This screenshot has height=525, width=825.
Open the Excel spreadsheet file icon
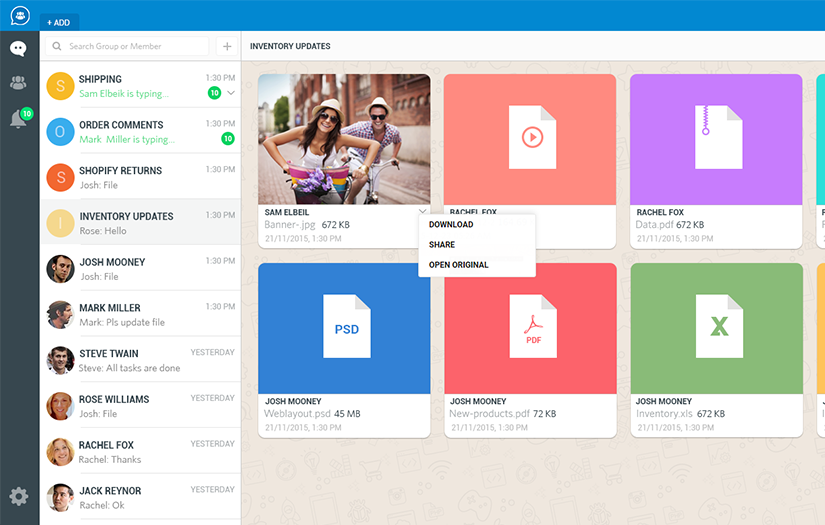[x=718, y=327]
